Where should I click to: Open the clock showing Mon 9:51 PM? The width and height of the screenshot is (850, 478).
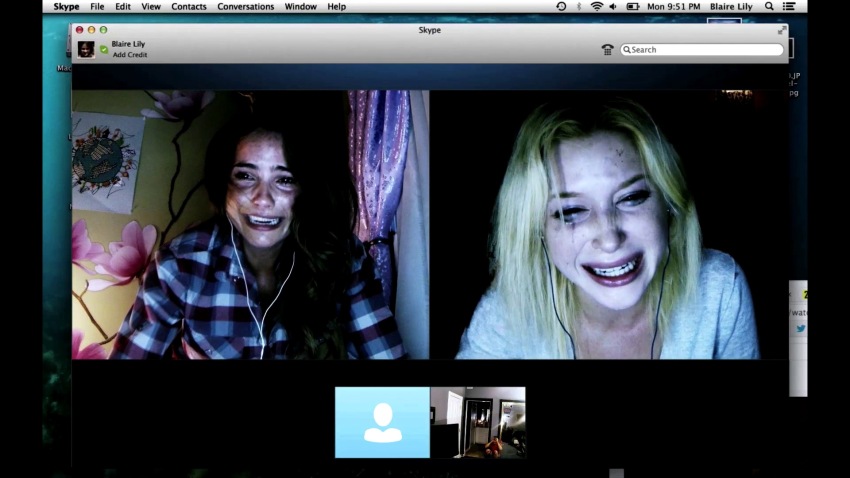click(675, 7)
